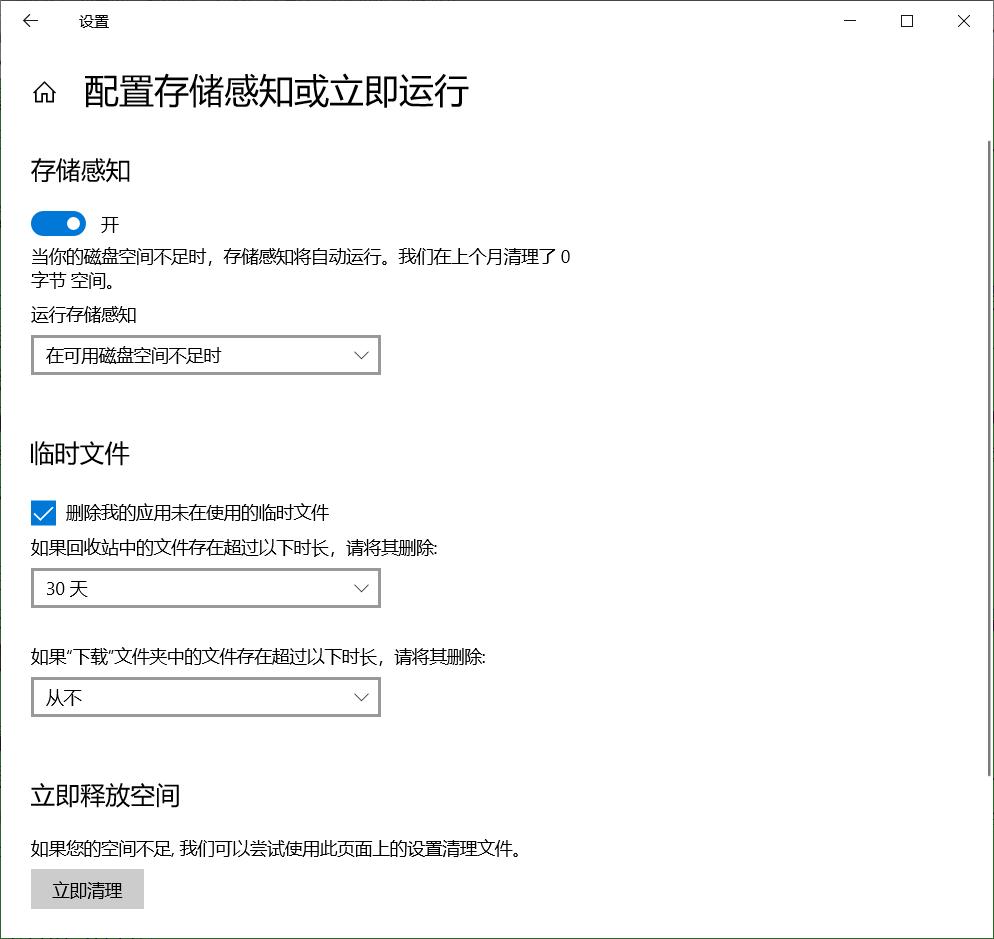Screen dimensions: 994x939
Task: Select the Home icon beside the page title
Action: click(x=44, y=92)
